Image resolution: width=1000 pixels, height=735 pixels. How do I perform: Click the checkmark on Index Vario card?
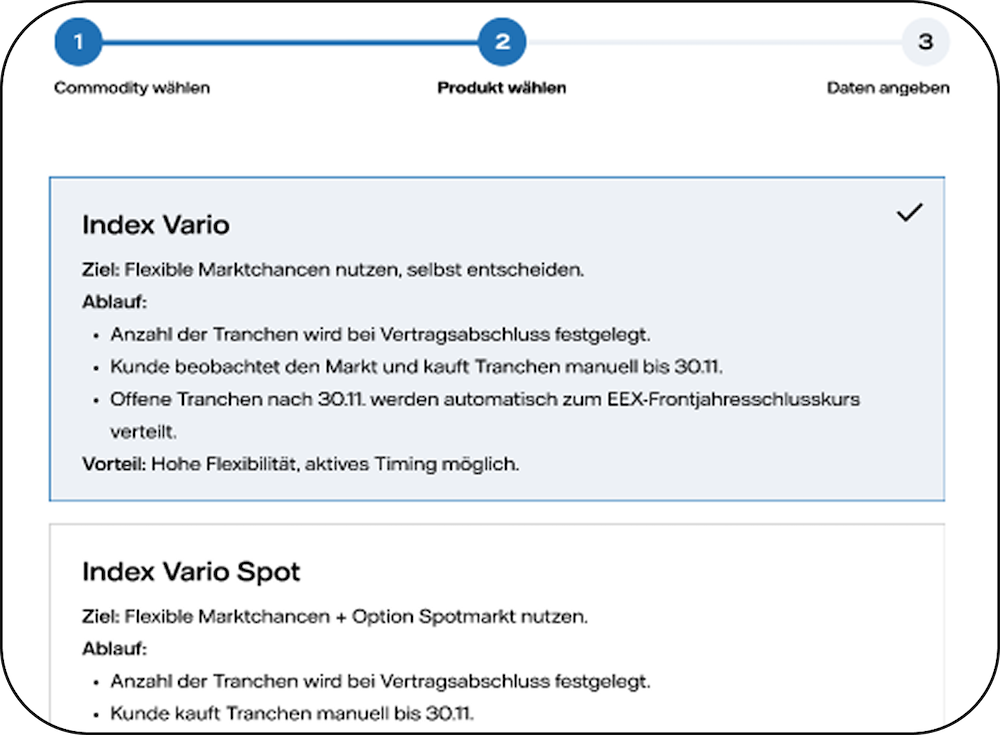pos(909,212)
